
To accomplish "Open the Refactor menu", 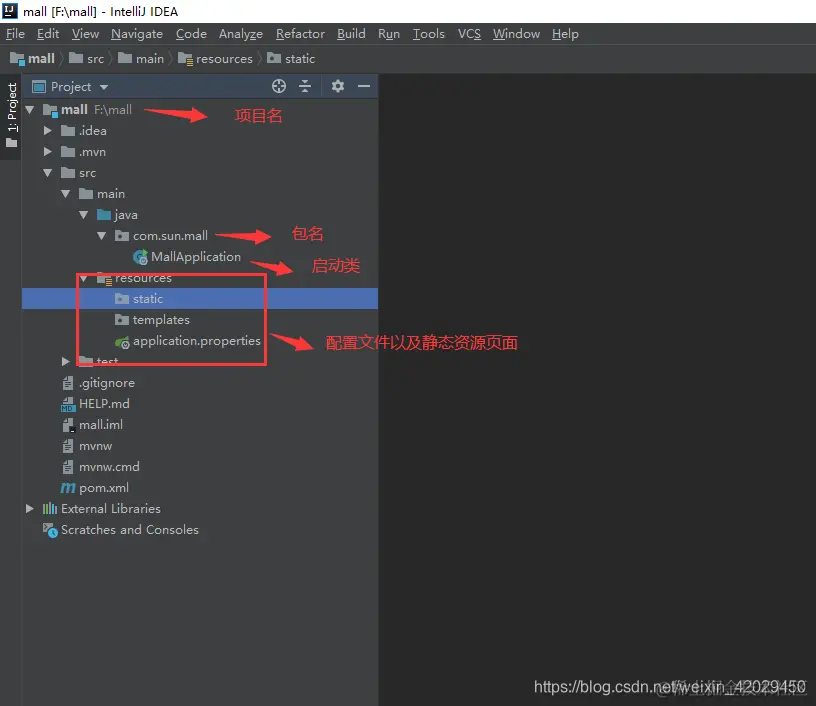I will pyautogui.click(x=300, y=34).
